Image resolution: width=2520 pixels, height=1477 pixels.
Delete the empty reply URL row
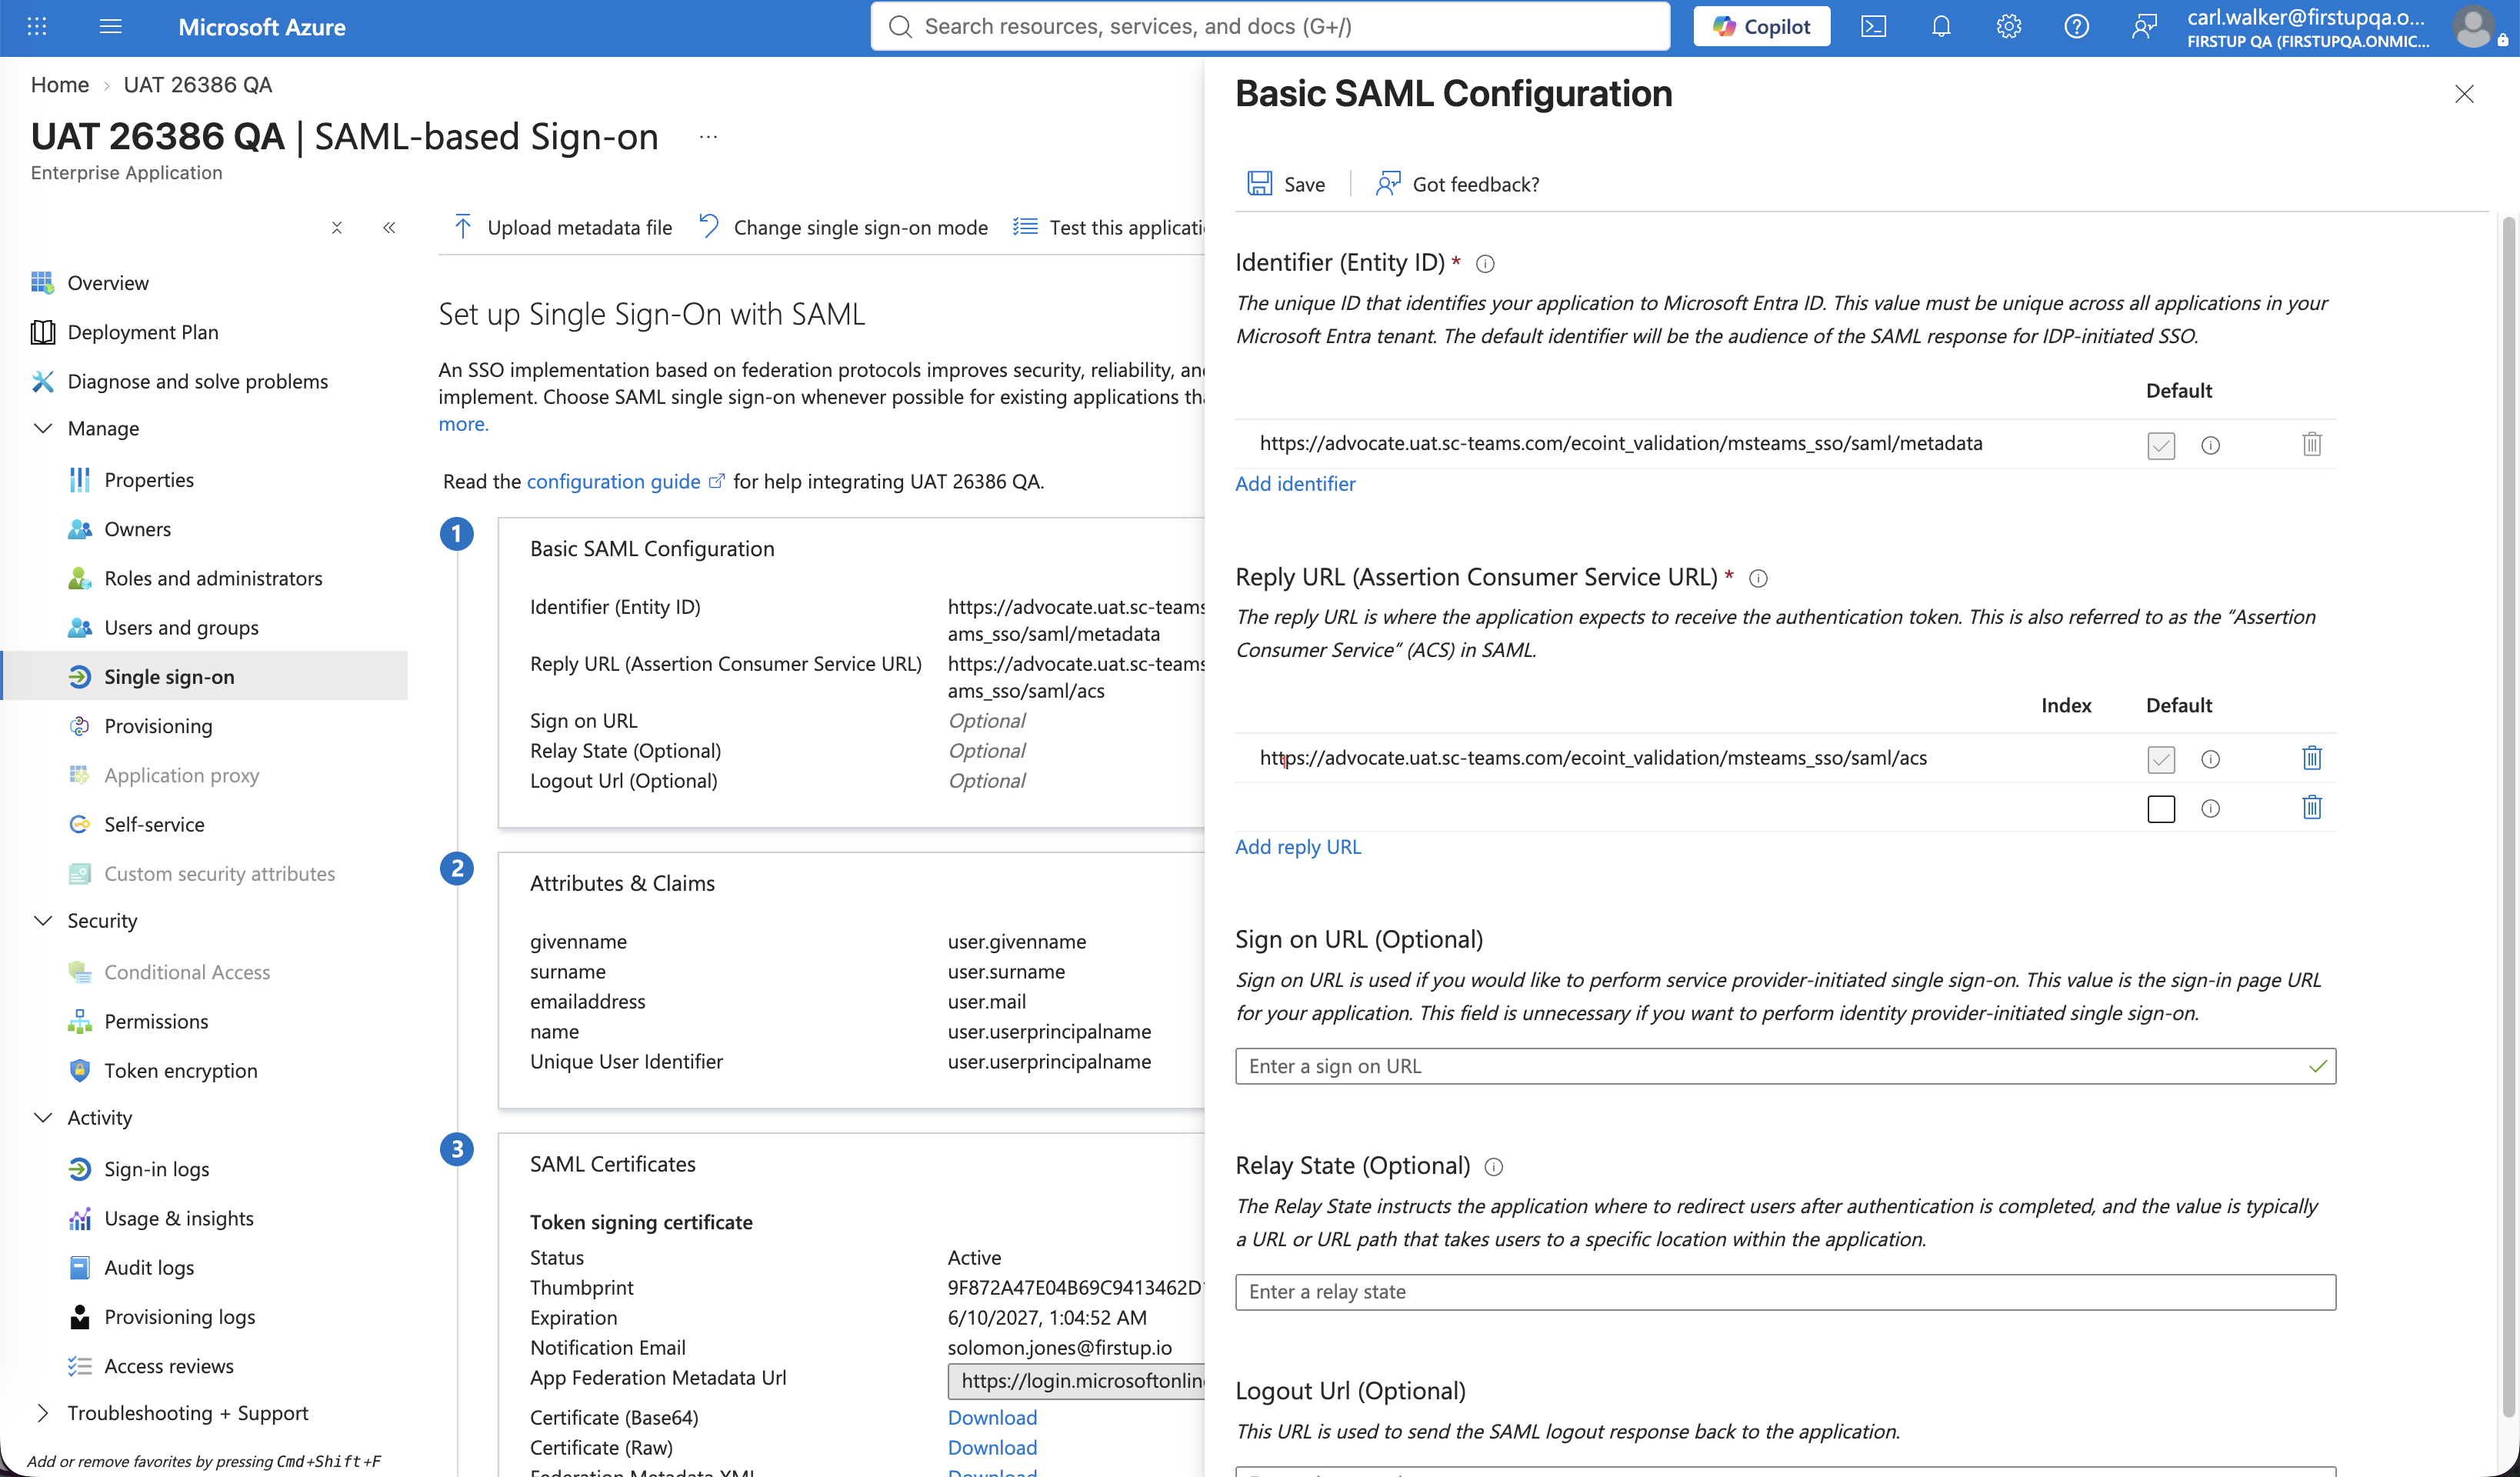2312,807
